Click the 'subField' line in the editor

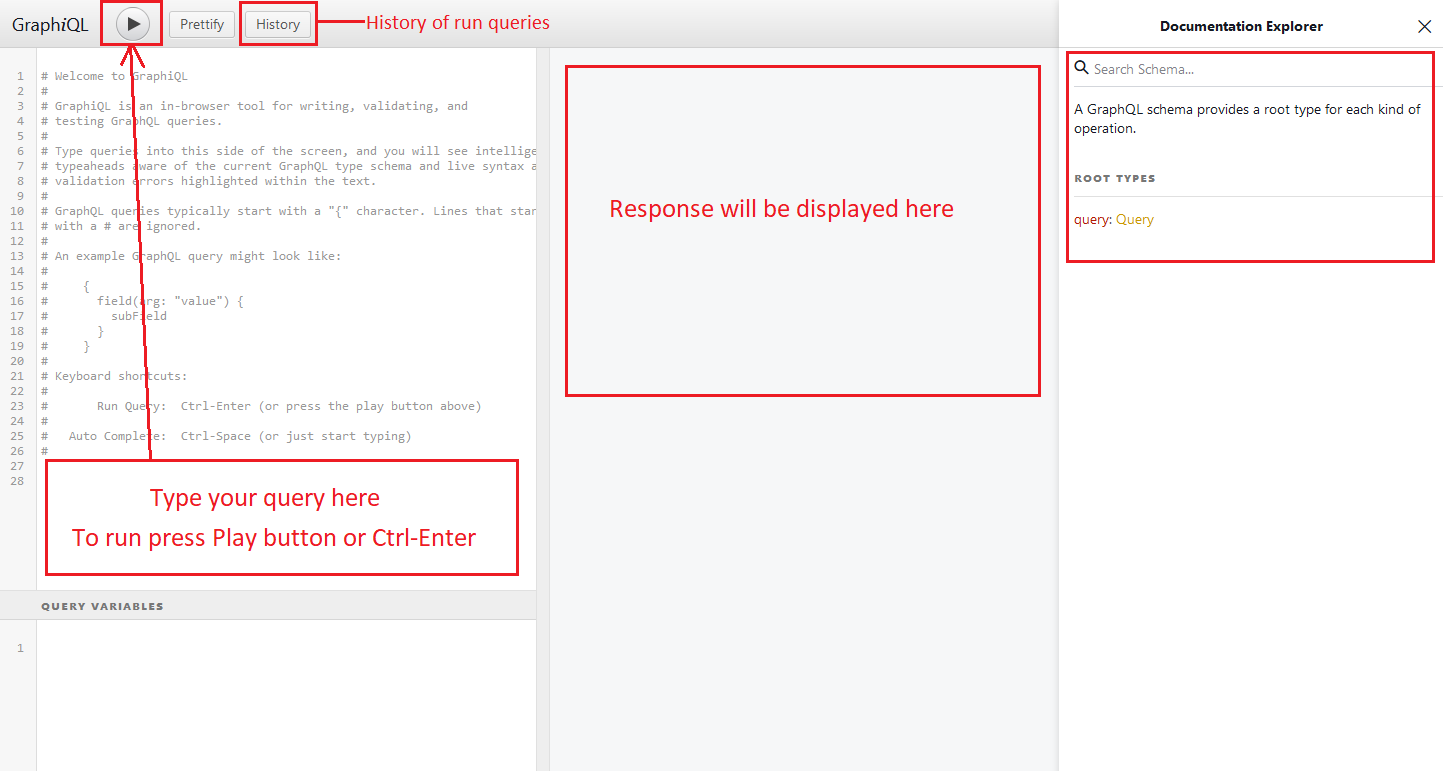(x=104, y=316)
